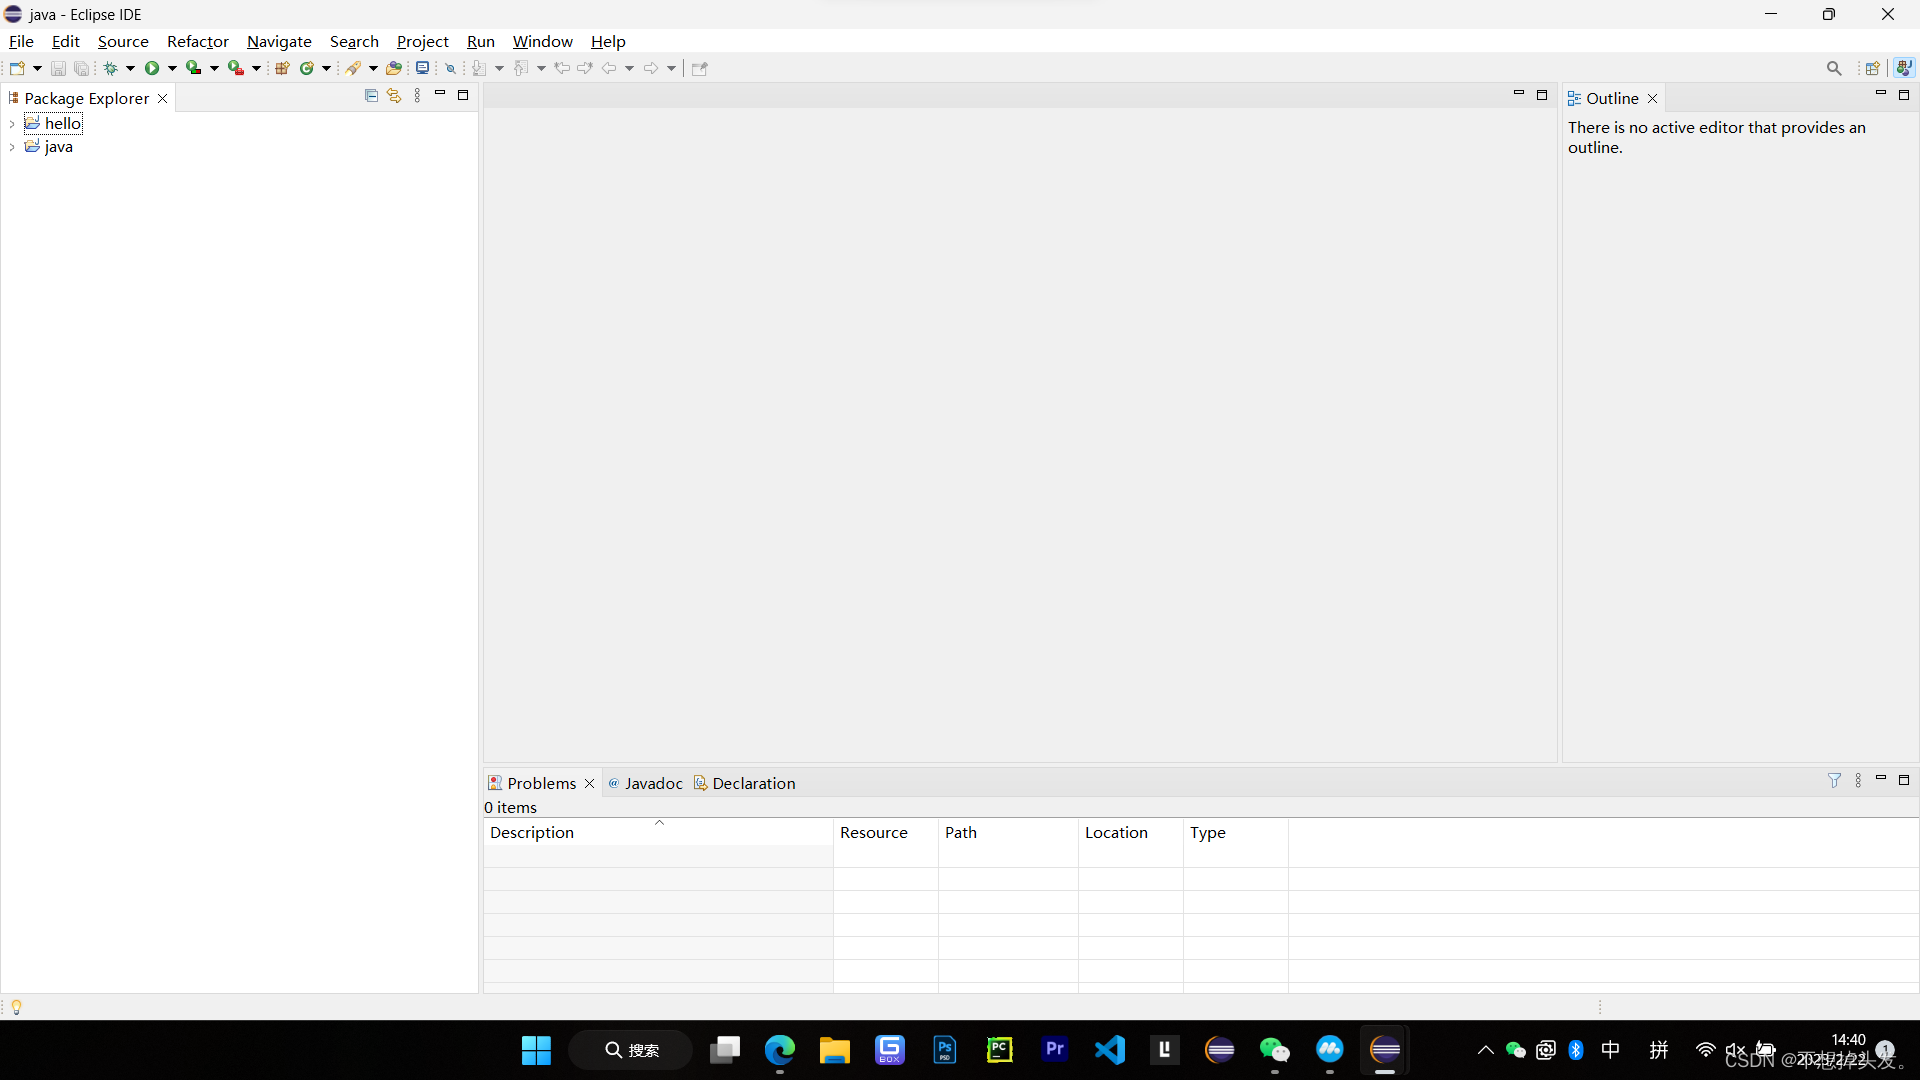
Task: Click the Coverage launch icon
Action: coord(194,68)
